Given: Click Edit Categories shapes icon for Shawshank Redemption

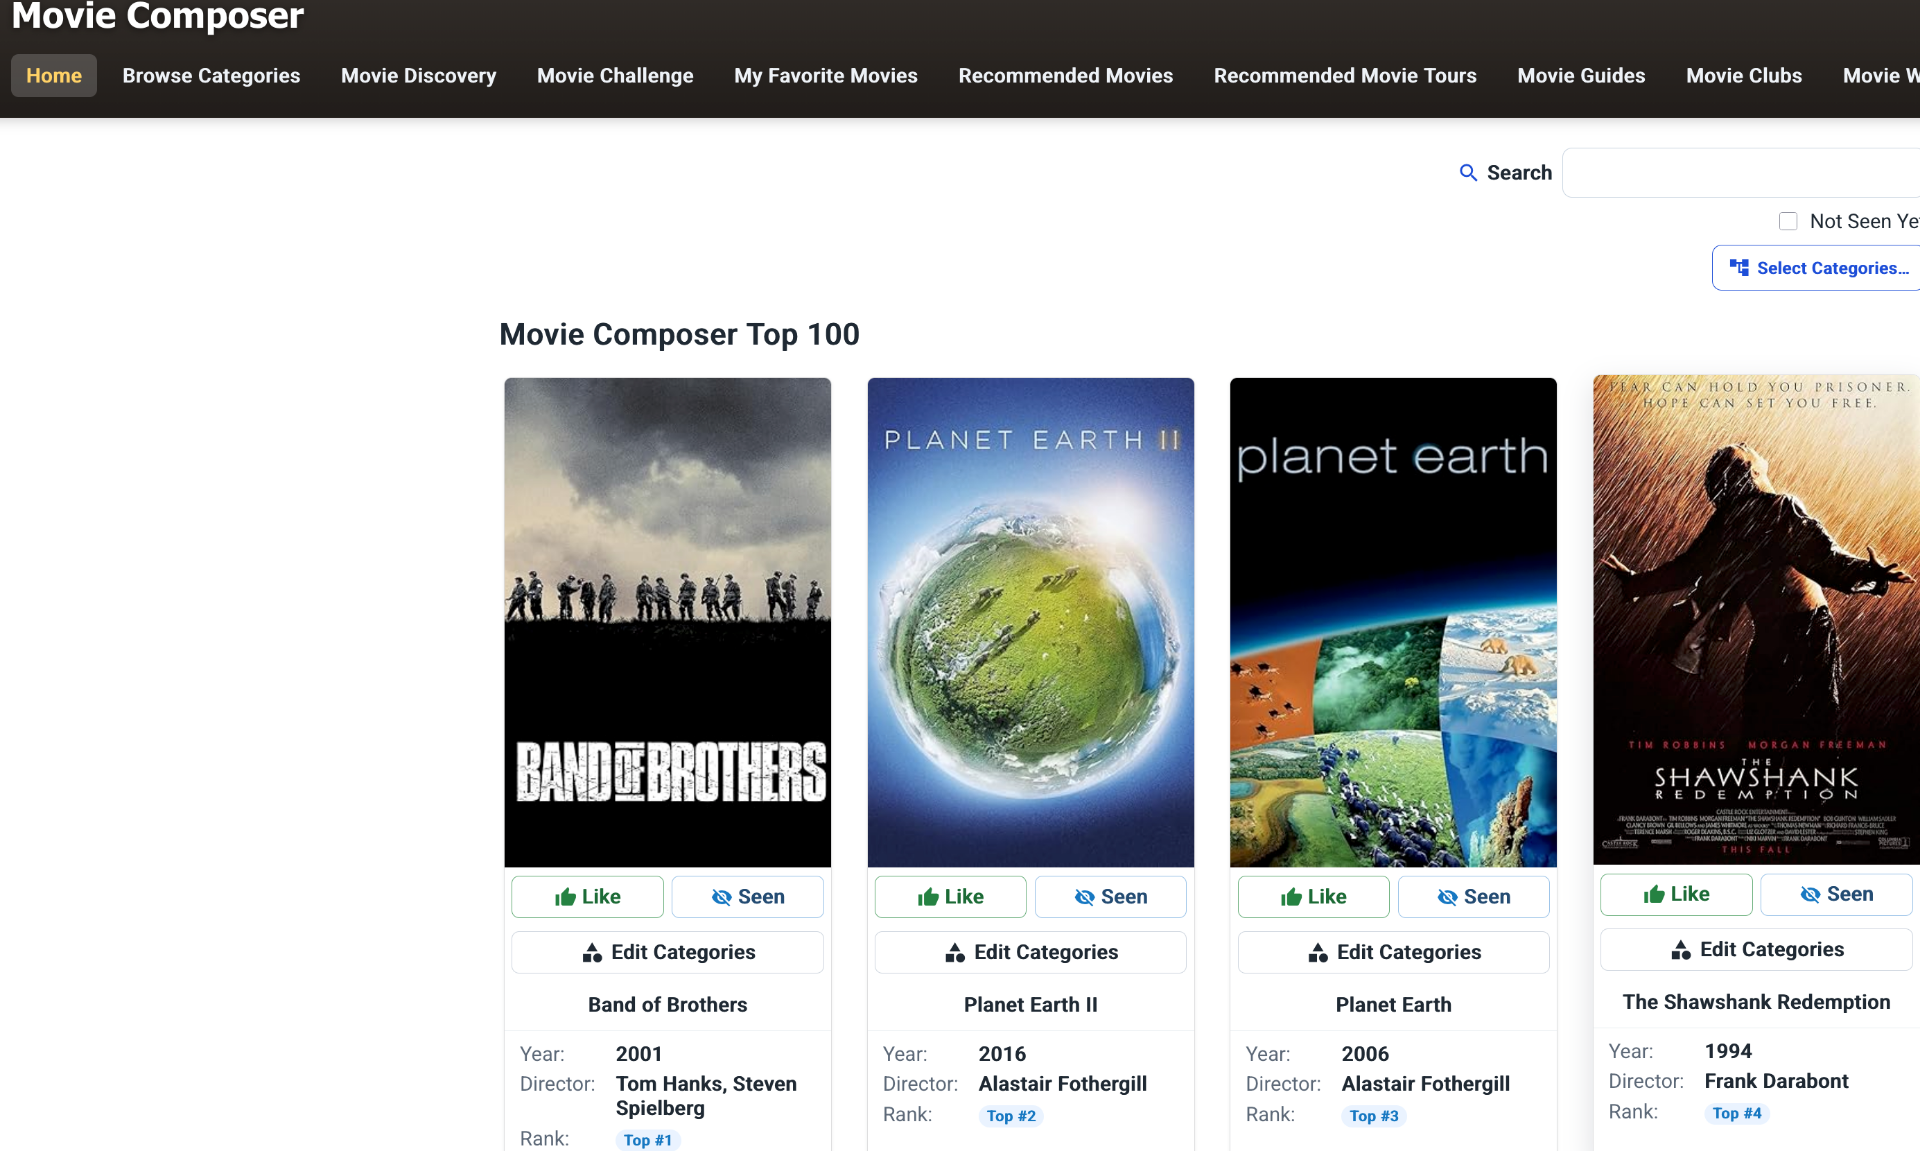Looking at the screenshot, I should [1682, 949].
